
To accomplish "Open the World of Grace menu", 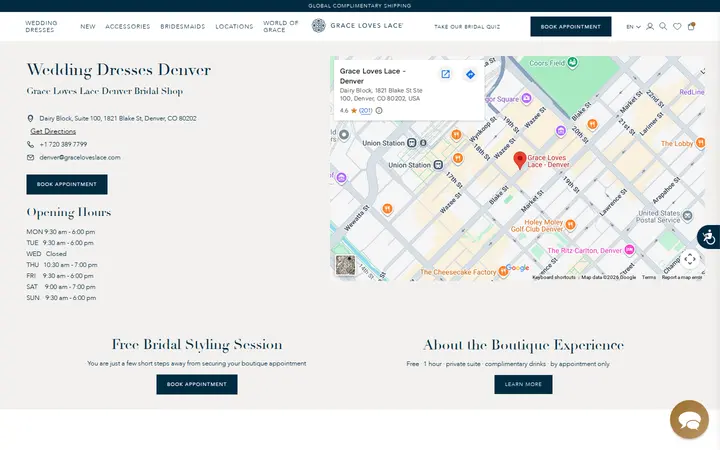I will (281, 26).
